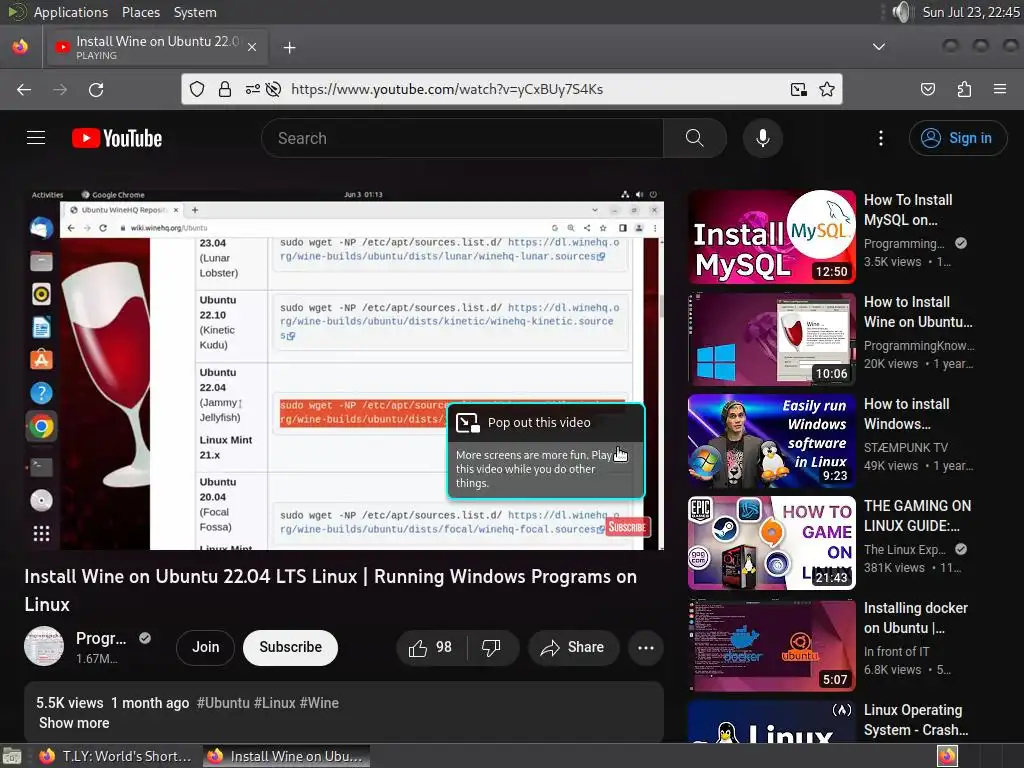Open the System menu

tap(195, 12)
